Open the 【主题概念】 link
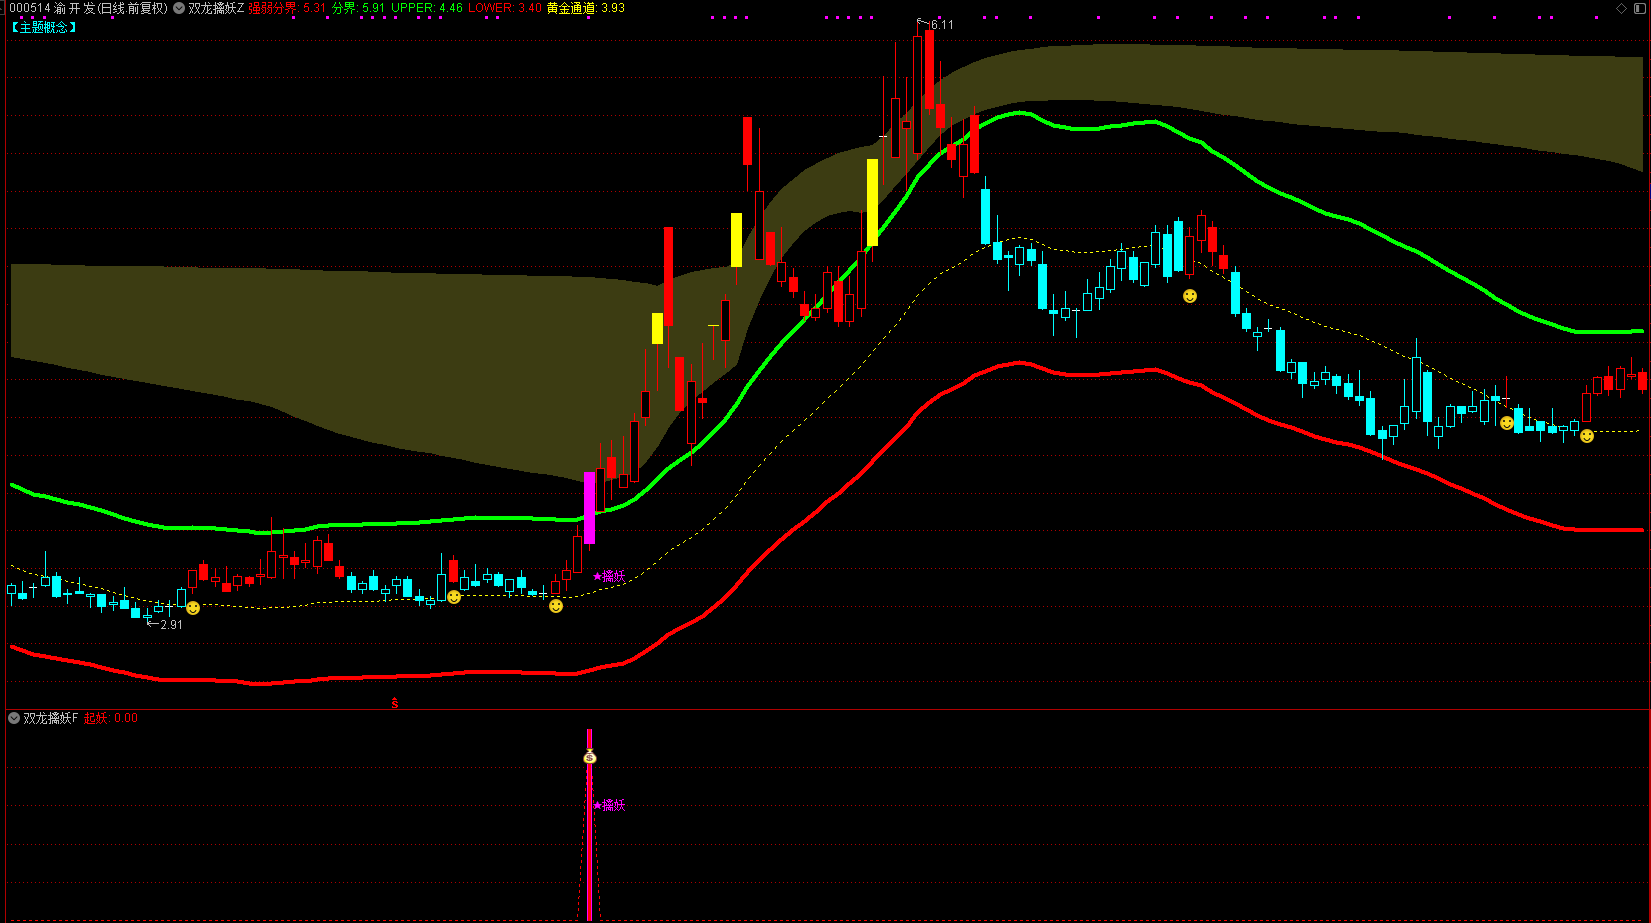 (x=44, y=27)
